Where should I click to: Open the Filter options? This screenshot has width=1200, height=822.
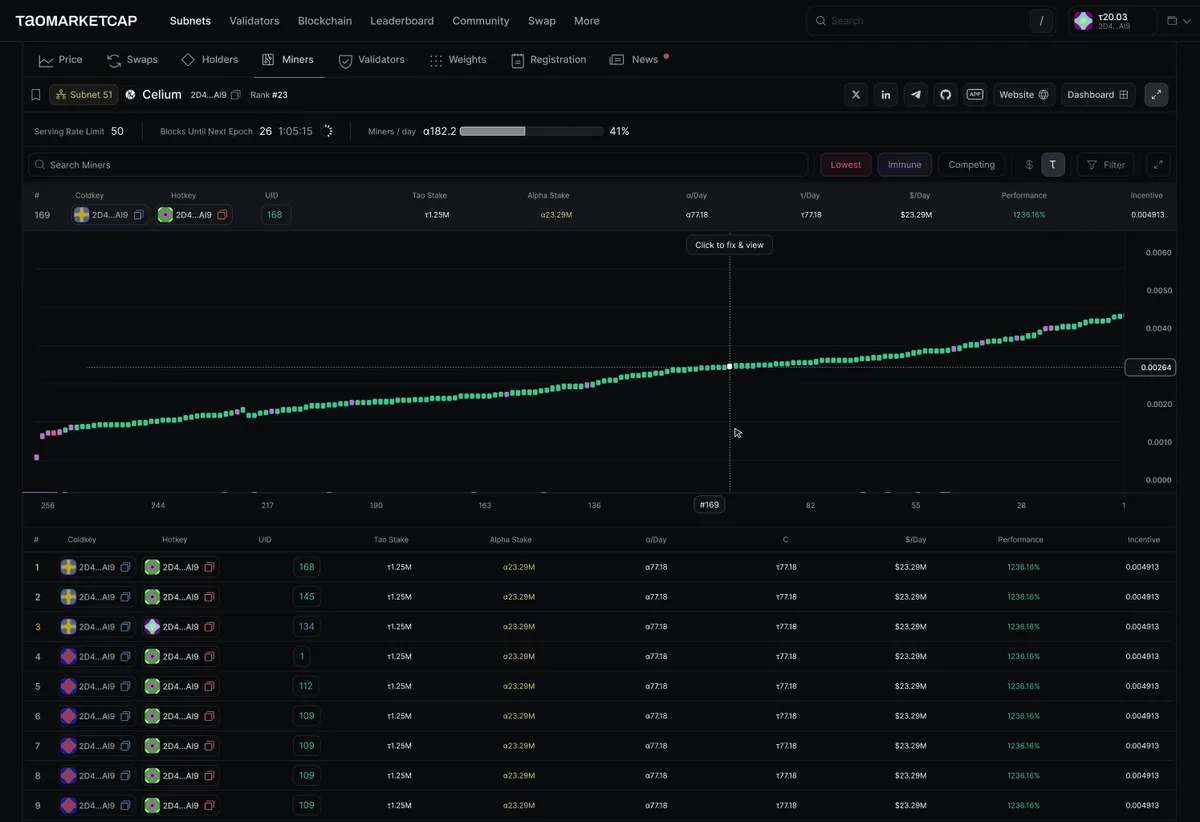point(1105,165)
